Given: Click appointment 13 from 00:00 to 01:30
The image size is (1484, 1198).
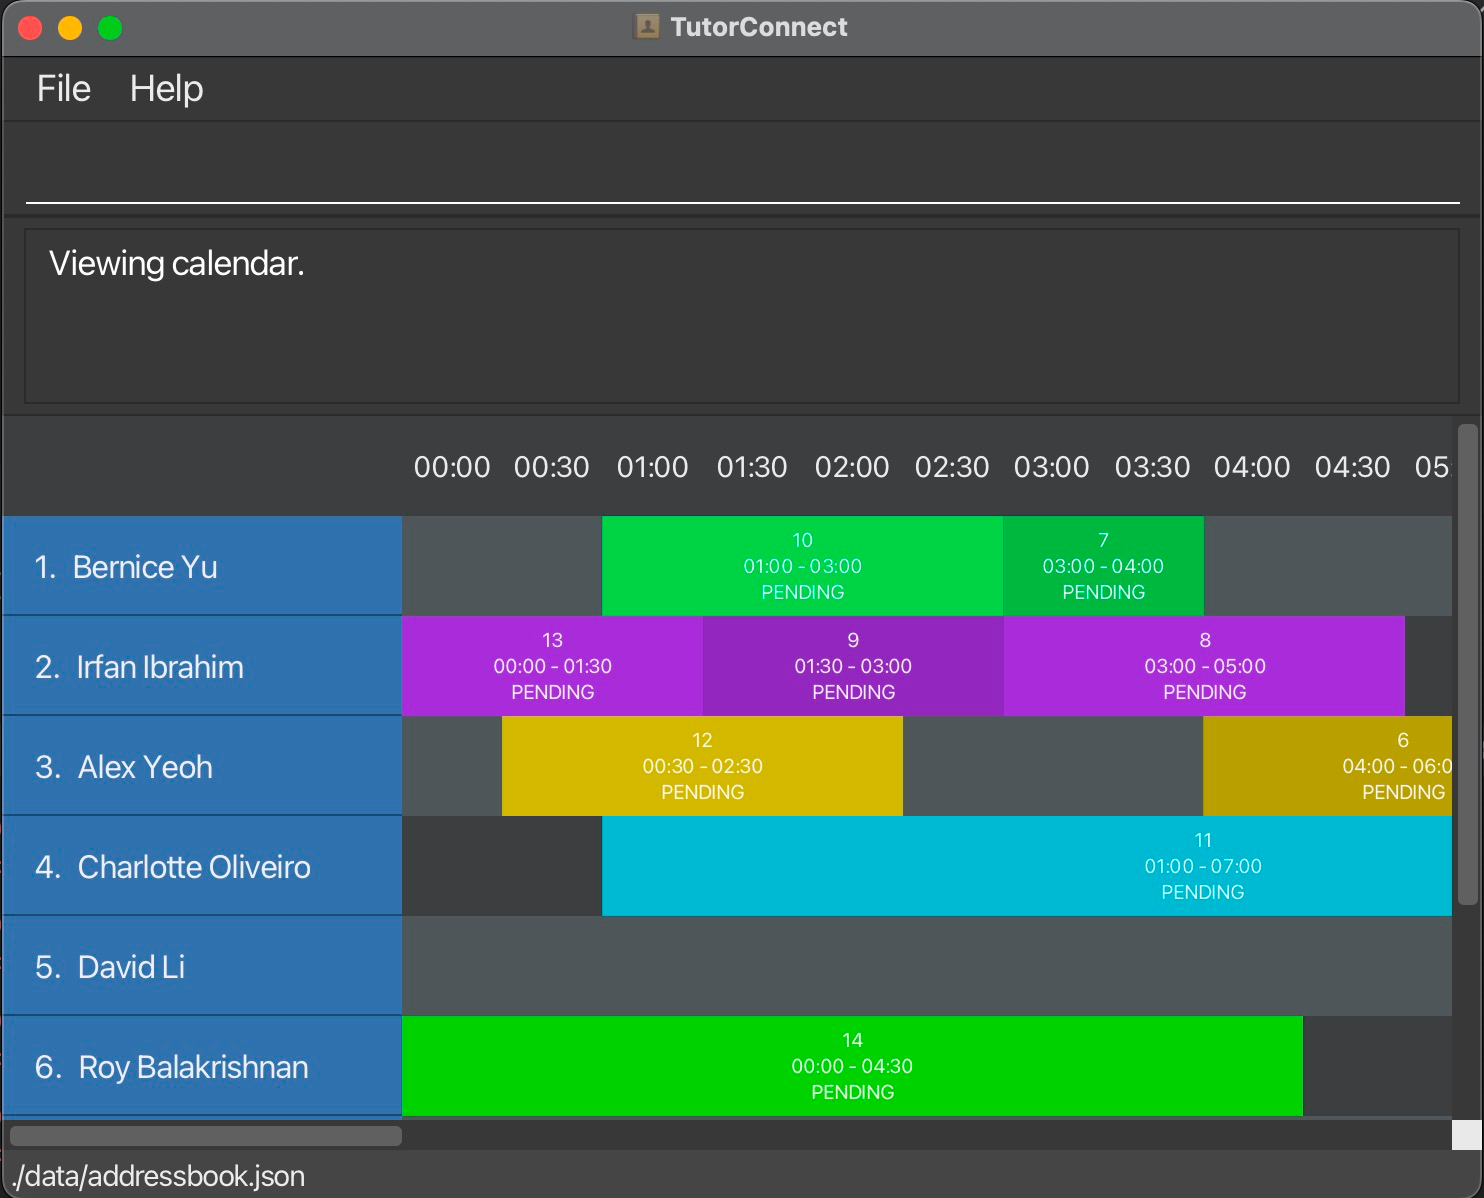Looking at the screenshot, I should point(552,666).
